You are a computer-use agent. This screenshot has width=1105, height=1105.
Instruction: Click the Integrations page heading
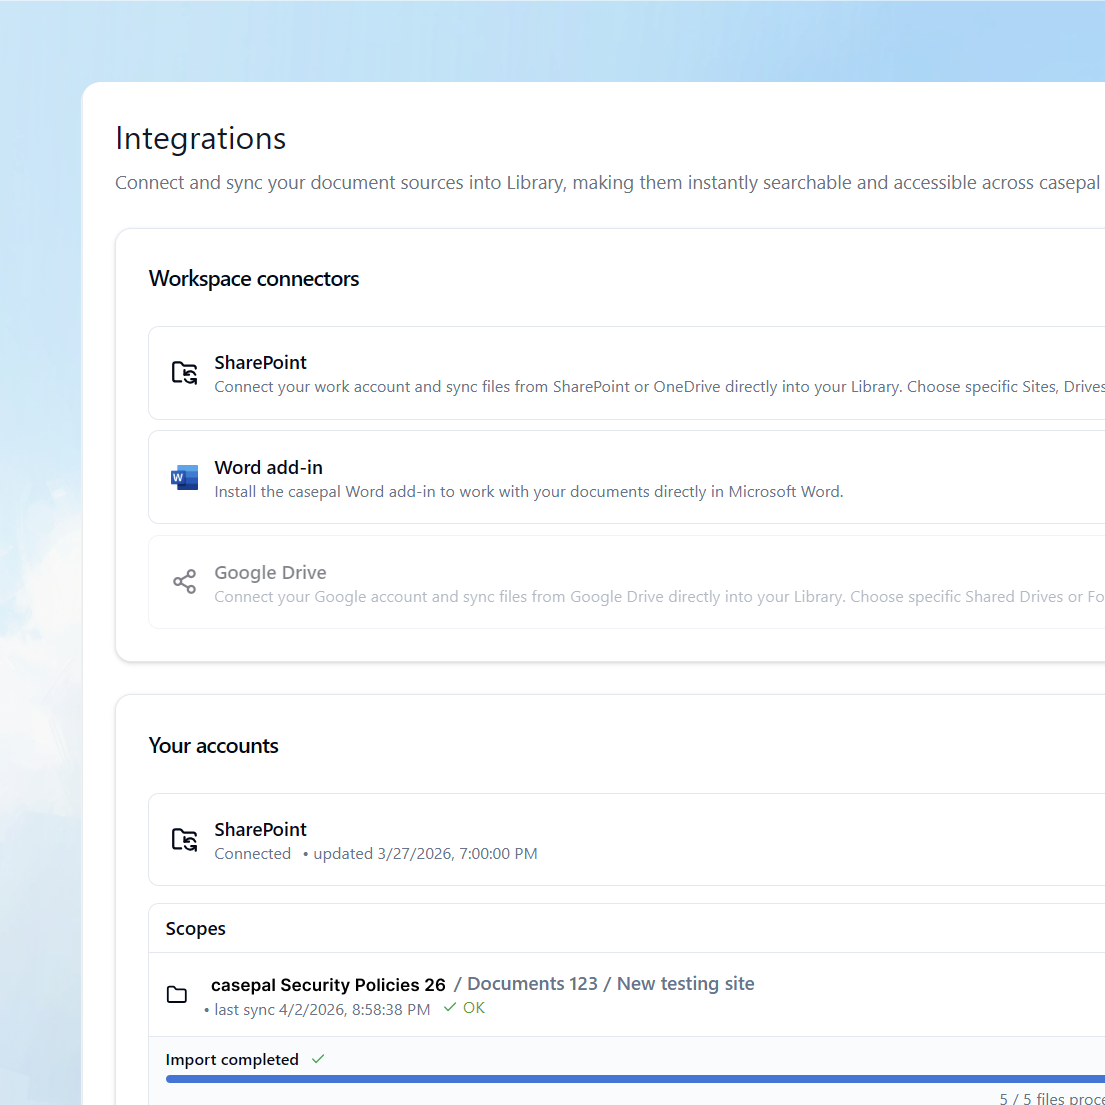201,138
